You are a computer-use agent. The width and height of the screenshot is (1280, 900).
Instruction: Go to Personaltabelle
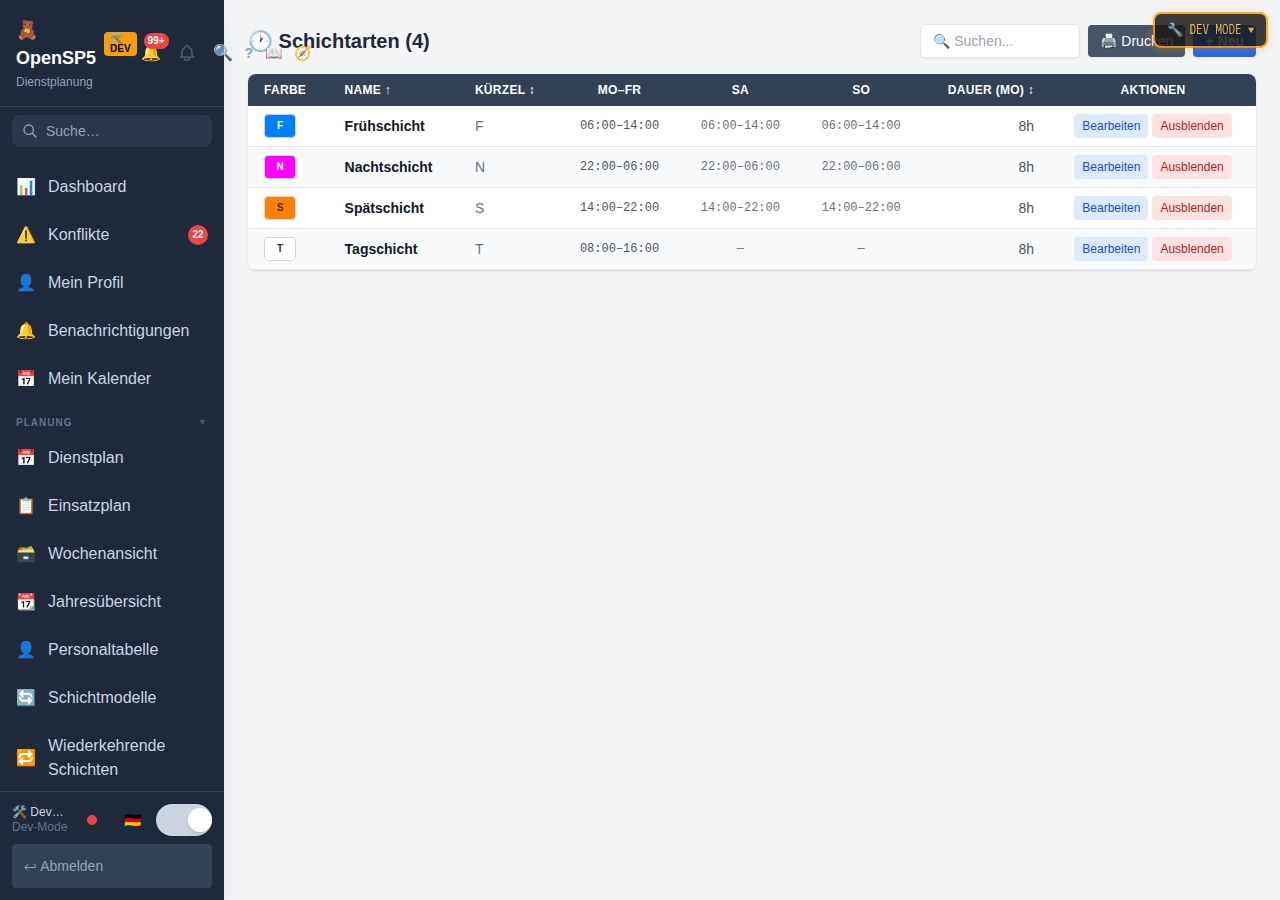112,649
